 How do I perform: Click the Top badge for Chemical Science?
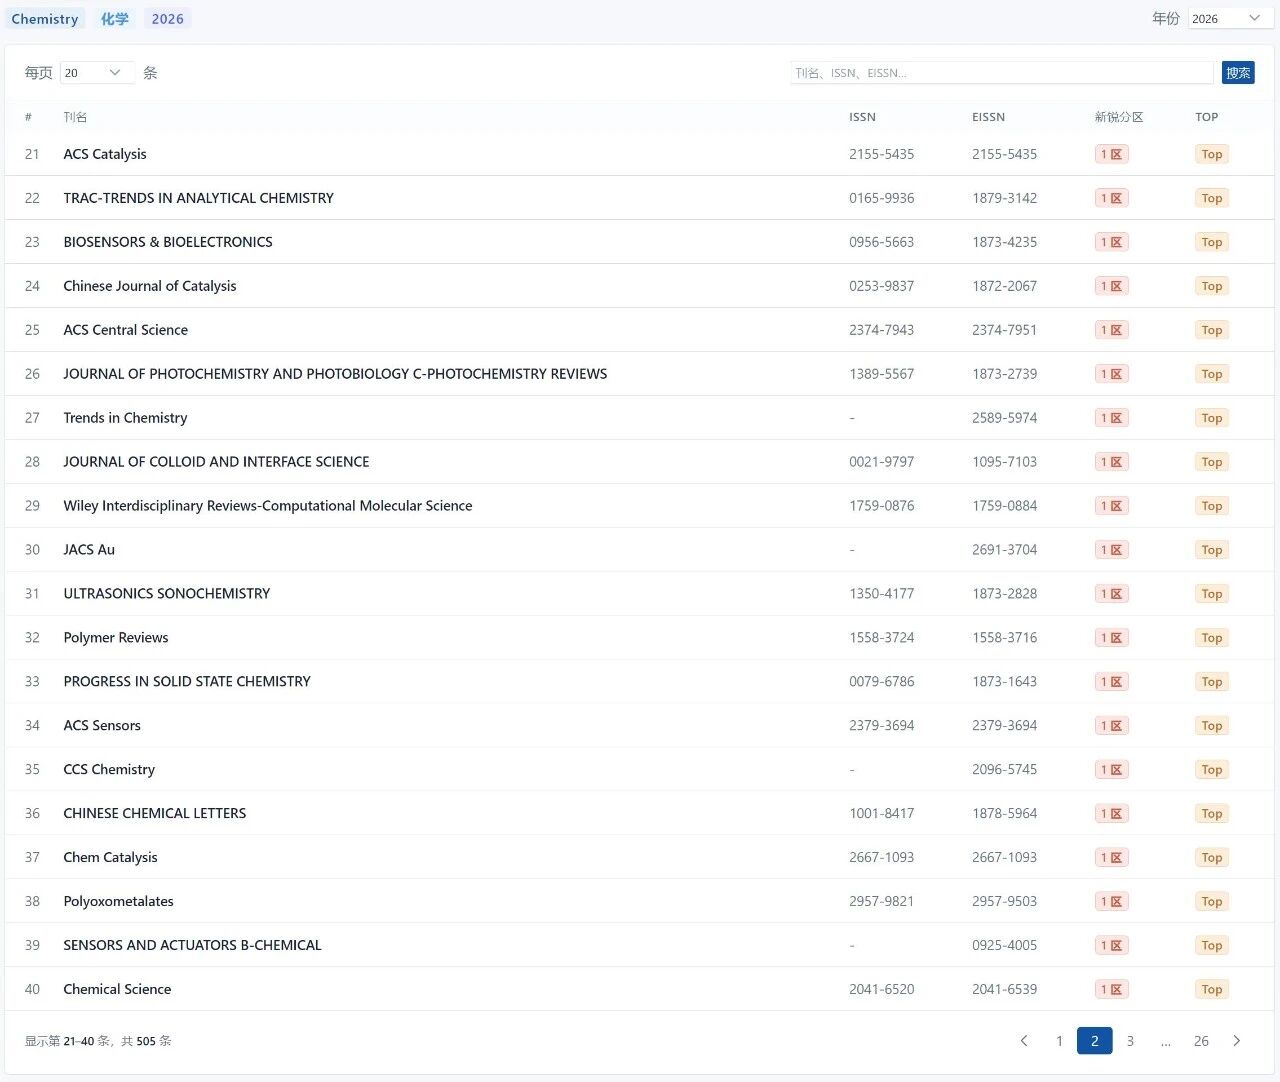tap(1211, 989)
